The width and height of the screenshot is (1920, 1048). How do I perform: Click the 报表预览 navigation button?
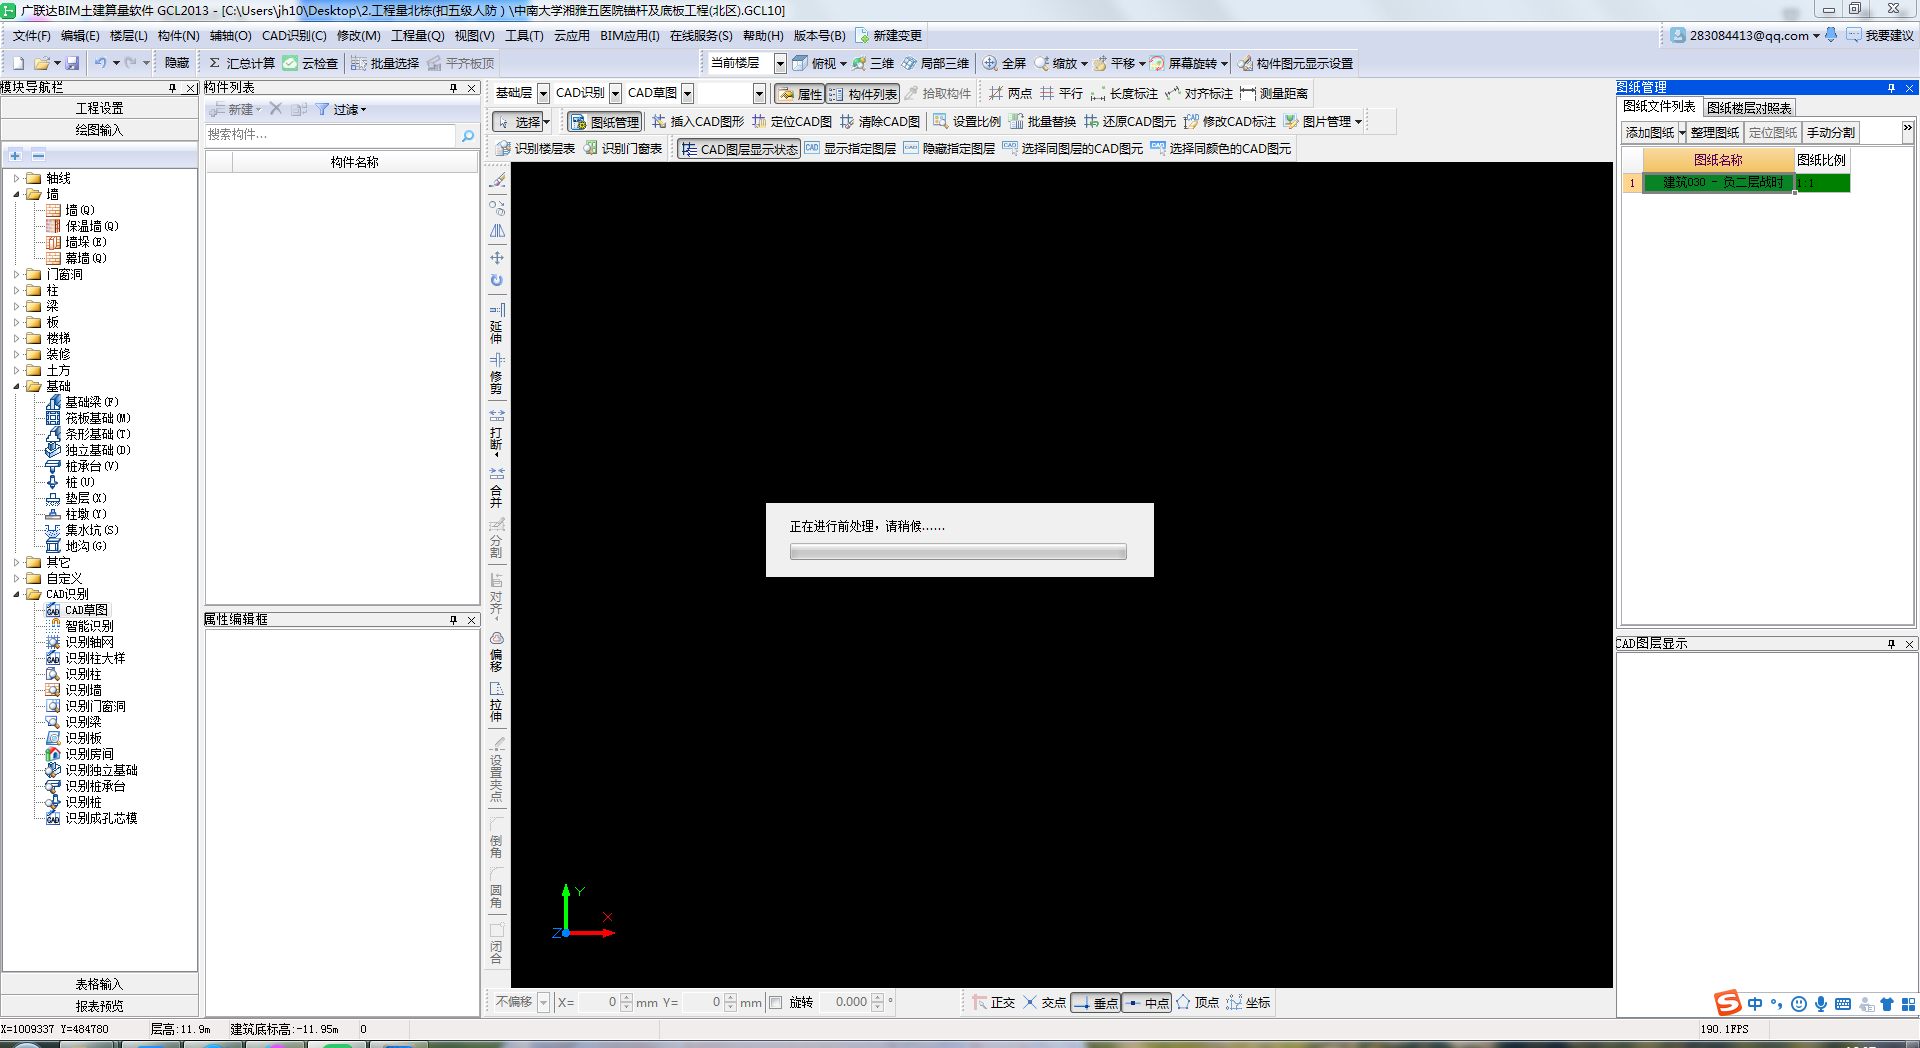pos(99,1006)
